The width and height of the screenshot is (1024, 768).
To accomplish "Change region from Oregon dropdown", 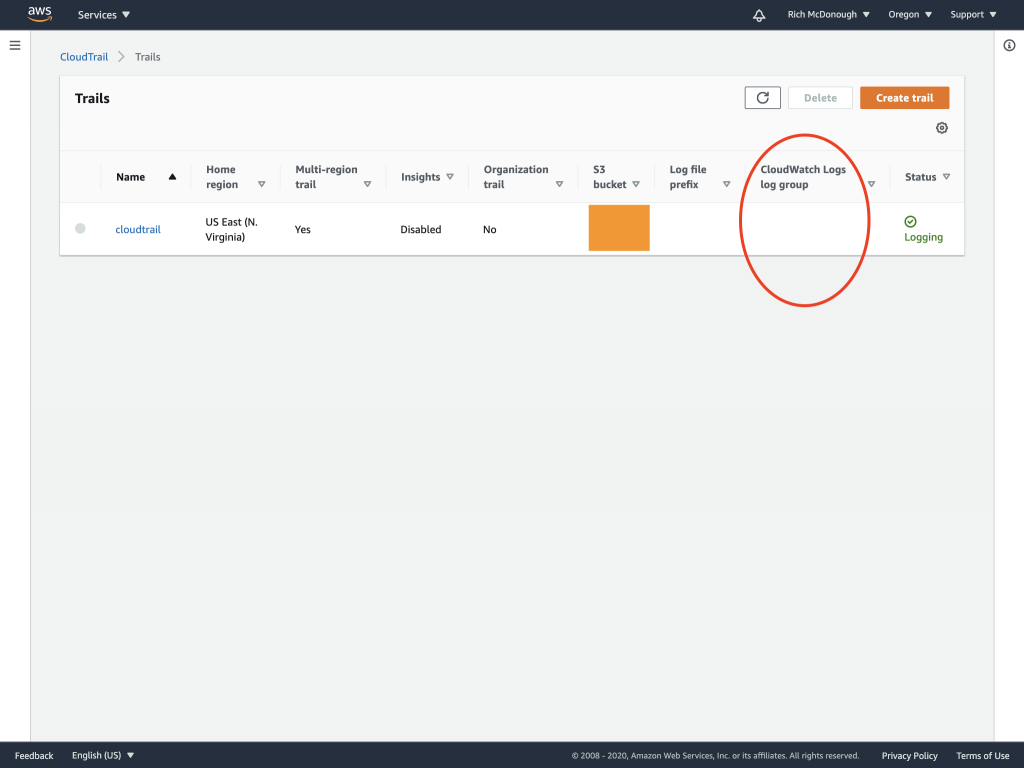I will point(908,14).
